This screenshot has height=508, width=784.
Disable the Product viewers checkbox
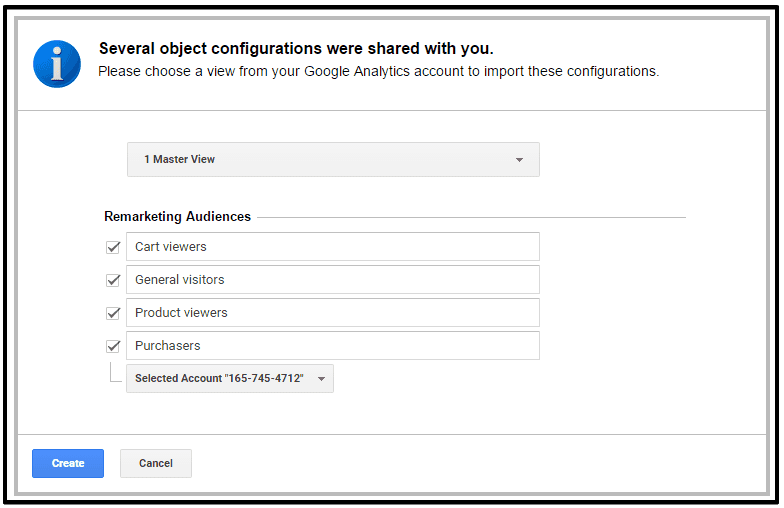coord(113,313)
